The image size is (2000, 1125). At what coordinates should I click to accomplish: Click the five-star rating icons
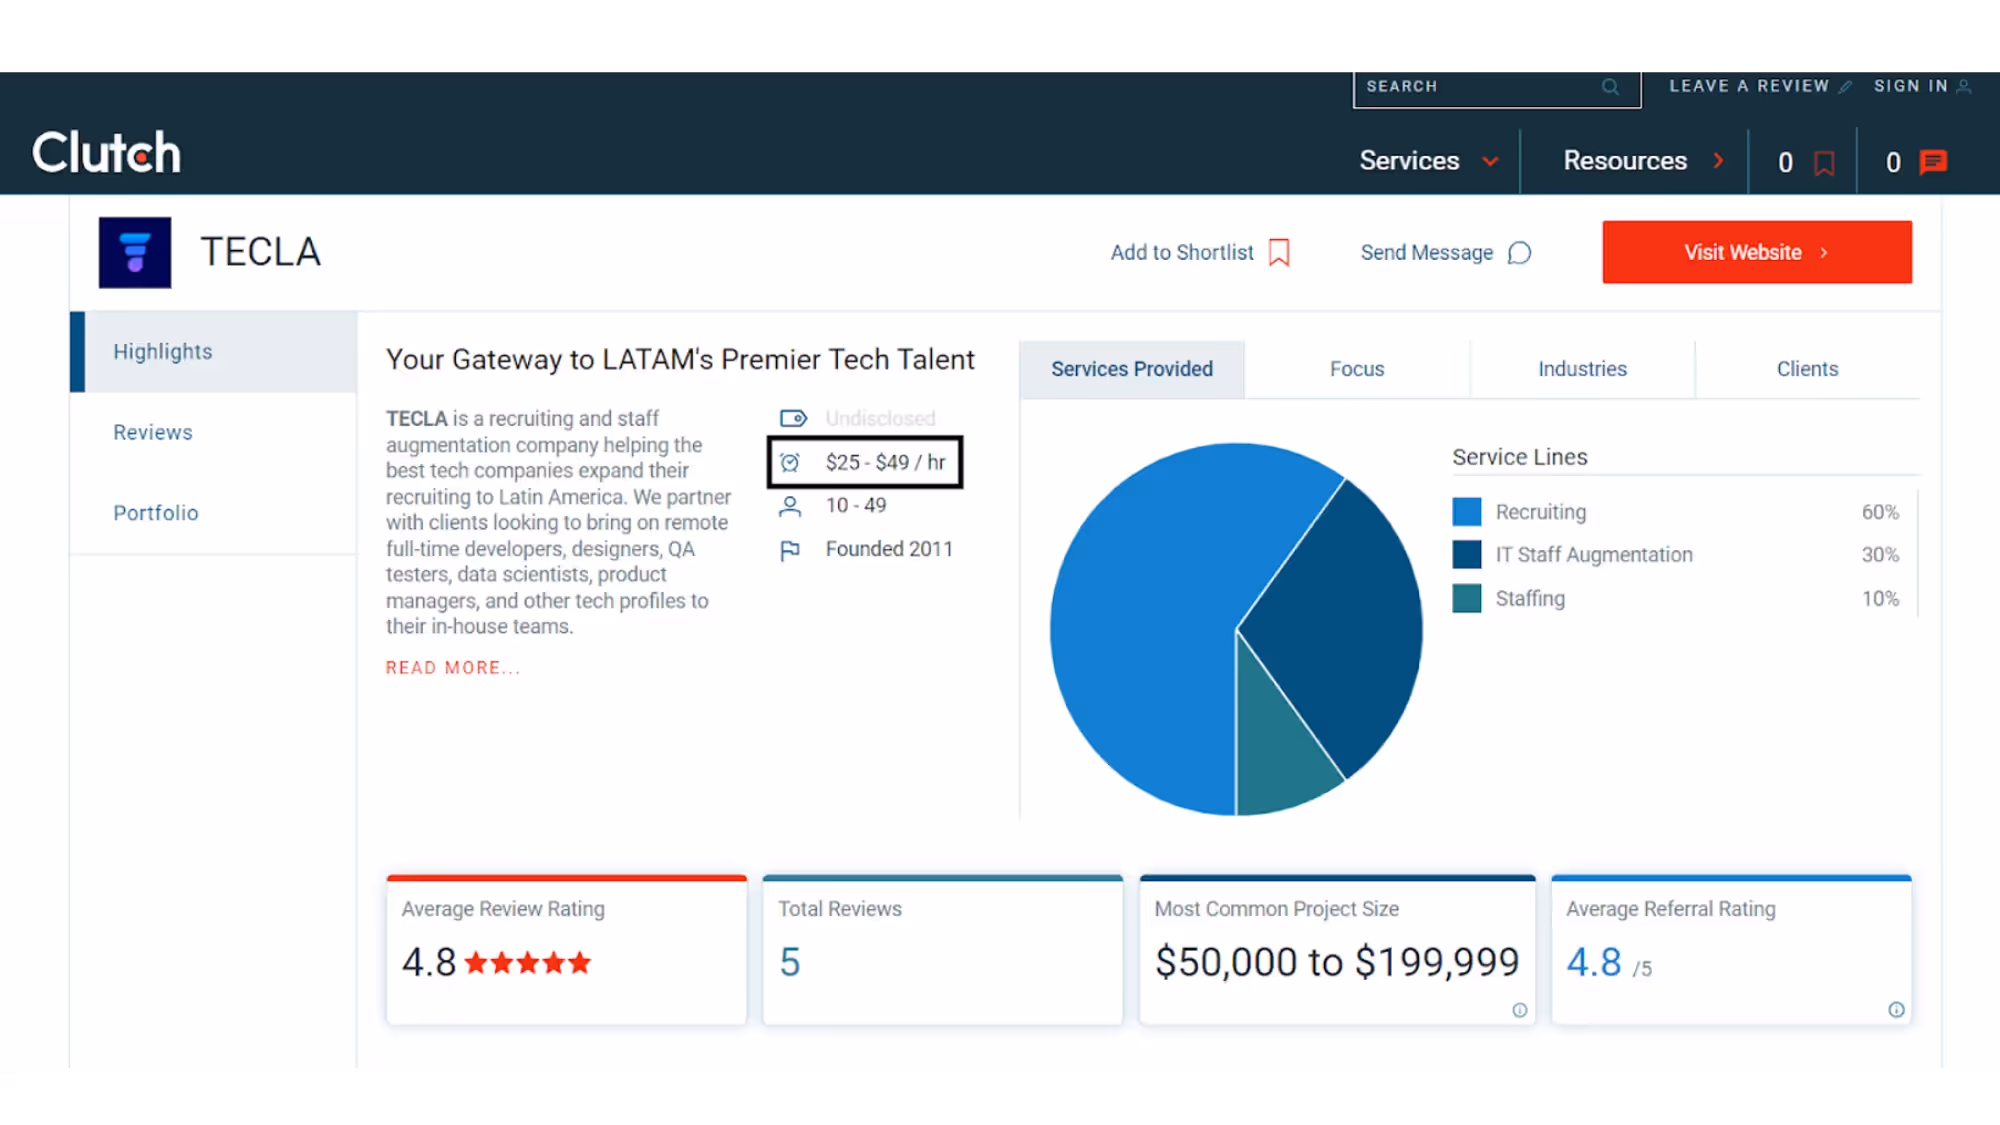click(528, 963)
